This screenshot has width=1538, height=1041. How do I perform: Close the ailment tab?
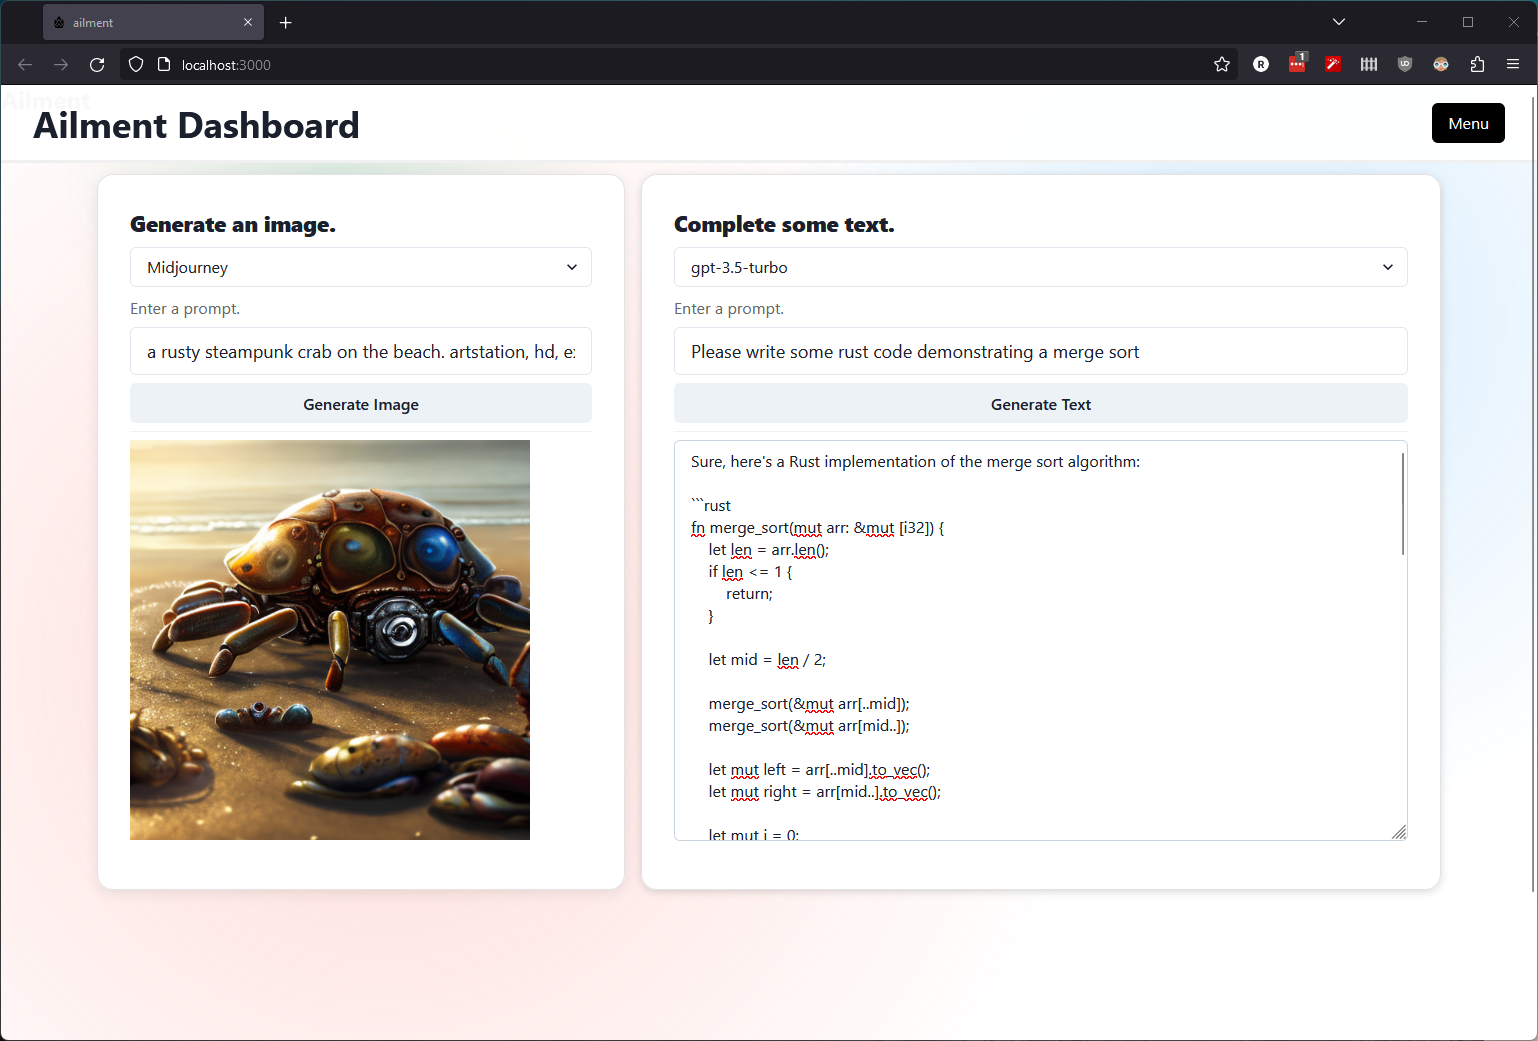tap(248, 22)
